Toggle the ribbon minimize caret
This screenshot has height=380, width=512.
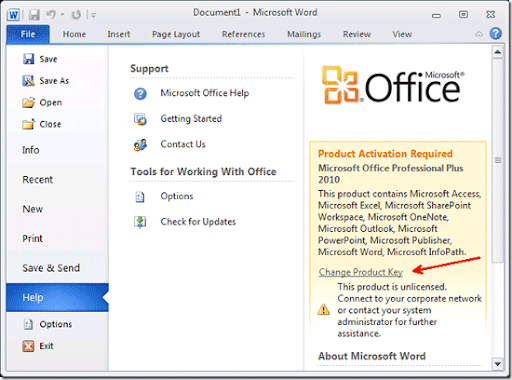point(479,34)
